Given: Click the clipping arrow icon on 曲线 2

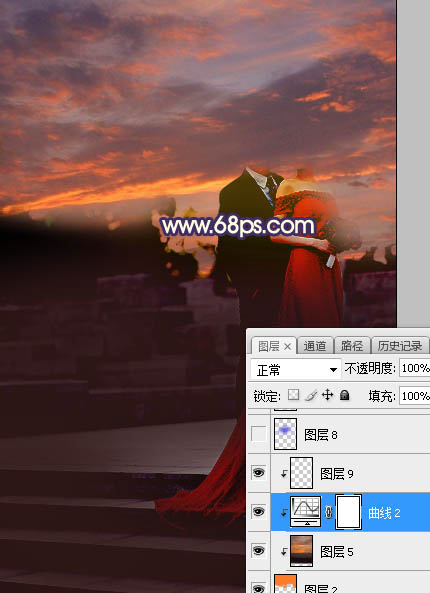Looking at the screenshot, I should pyautogui.click(x=284, y=512).
